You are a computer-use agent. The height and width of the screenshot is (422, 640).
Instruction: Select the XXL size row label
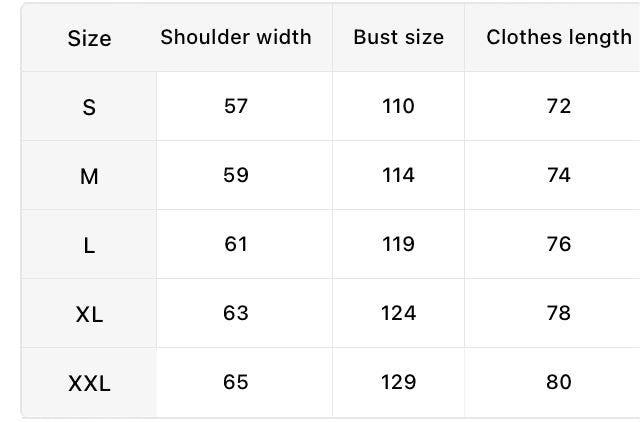89,384
